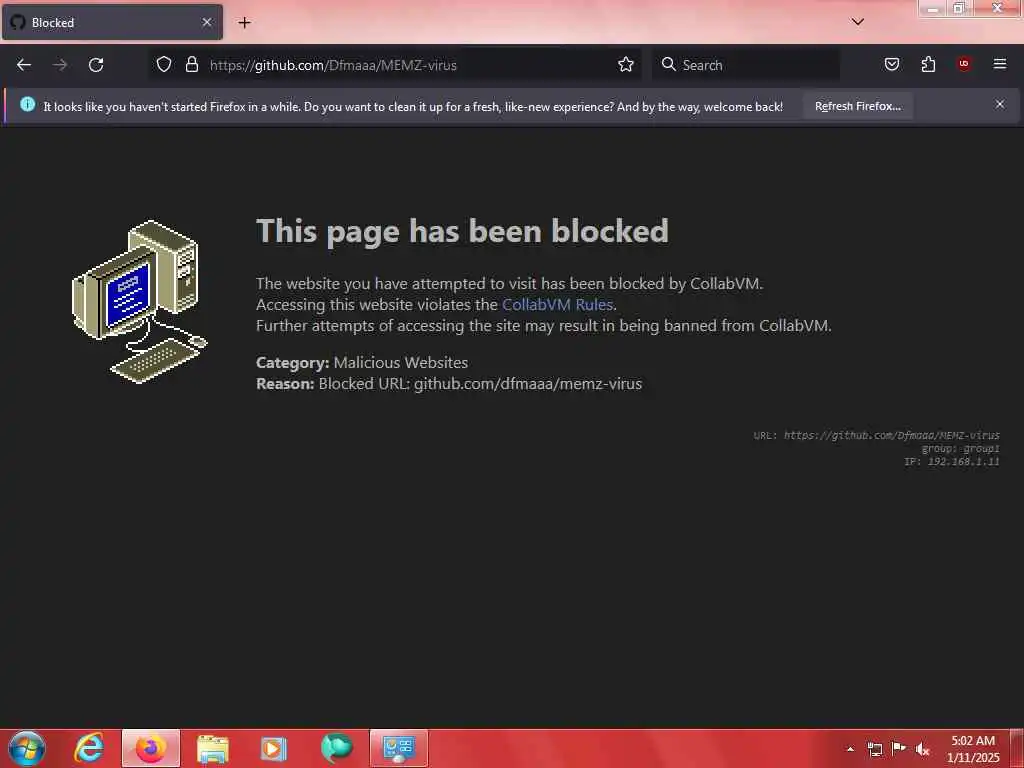Show hidden system tray icons
The width and height of the screenshot is (1024, 768).
point(850,749)
